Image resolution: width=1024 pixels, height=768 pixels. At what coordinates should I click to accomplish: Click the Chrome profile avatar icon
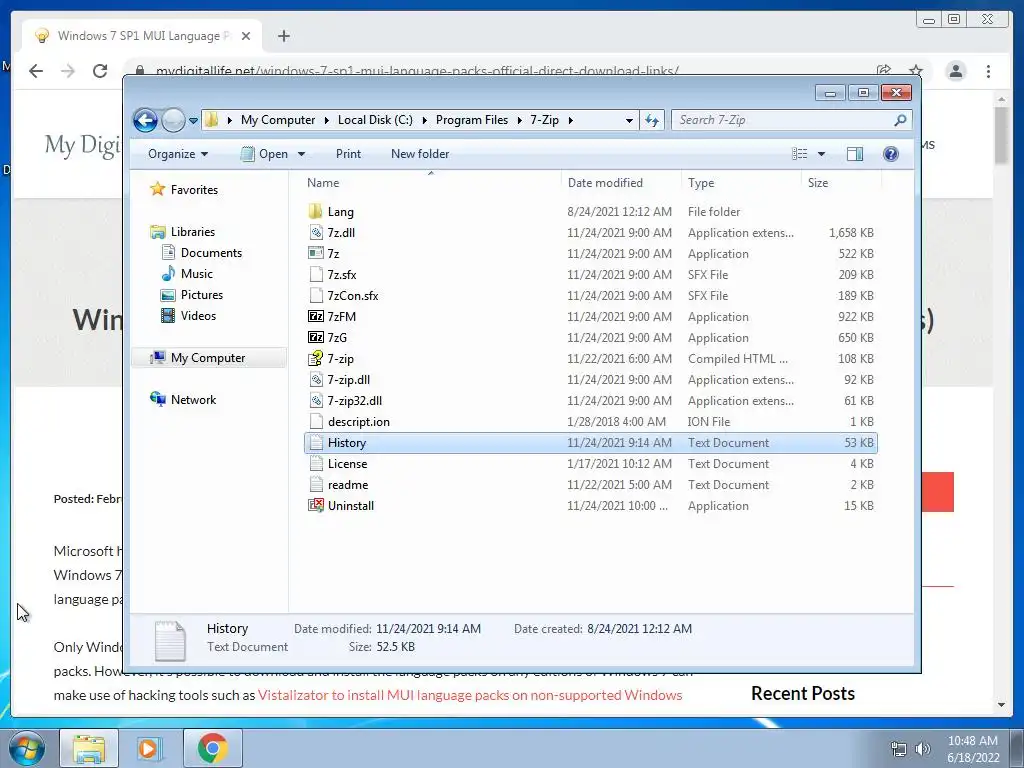(955, 71)
